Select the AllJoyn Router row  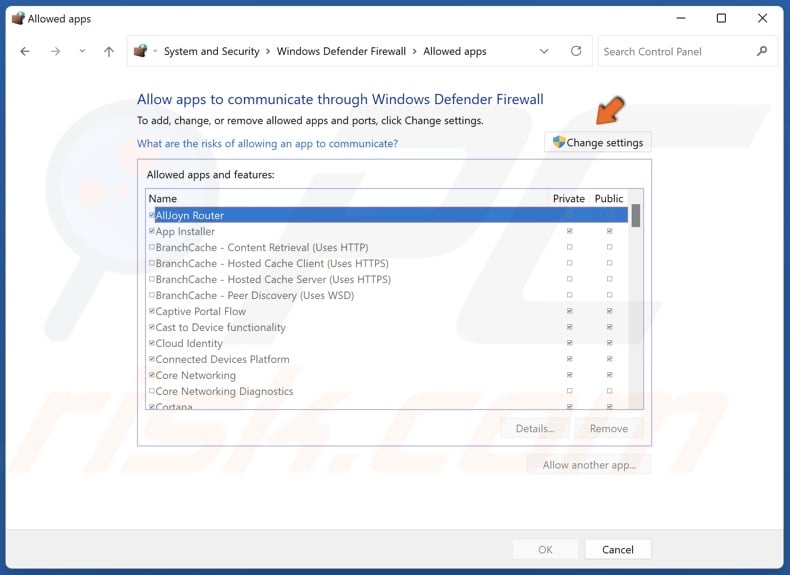[387, 215]
